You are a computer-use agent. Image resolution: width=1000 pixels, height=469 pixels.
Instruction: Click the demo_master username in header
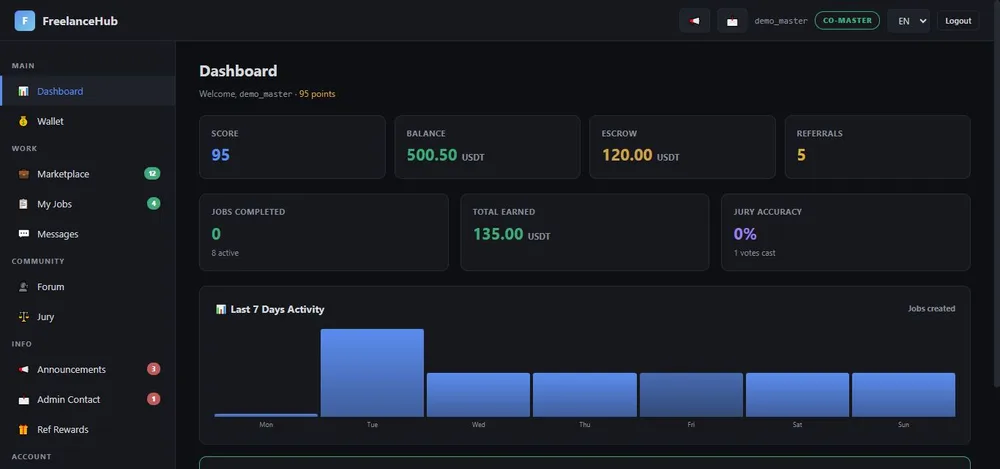tap(781, 21)
